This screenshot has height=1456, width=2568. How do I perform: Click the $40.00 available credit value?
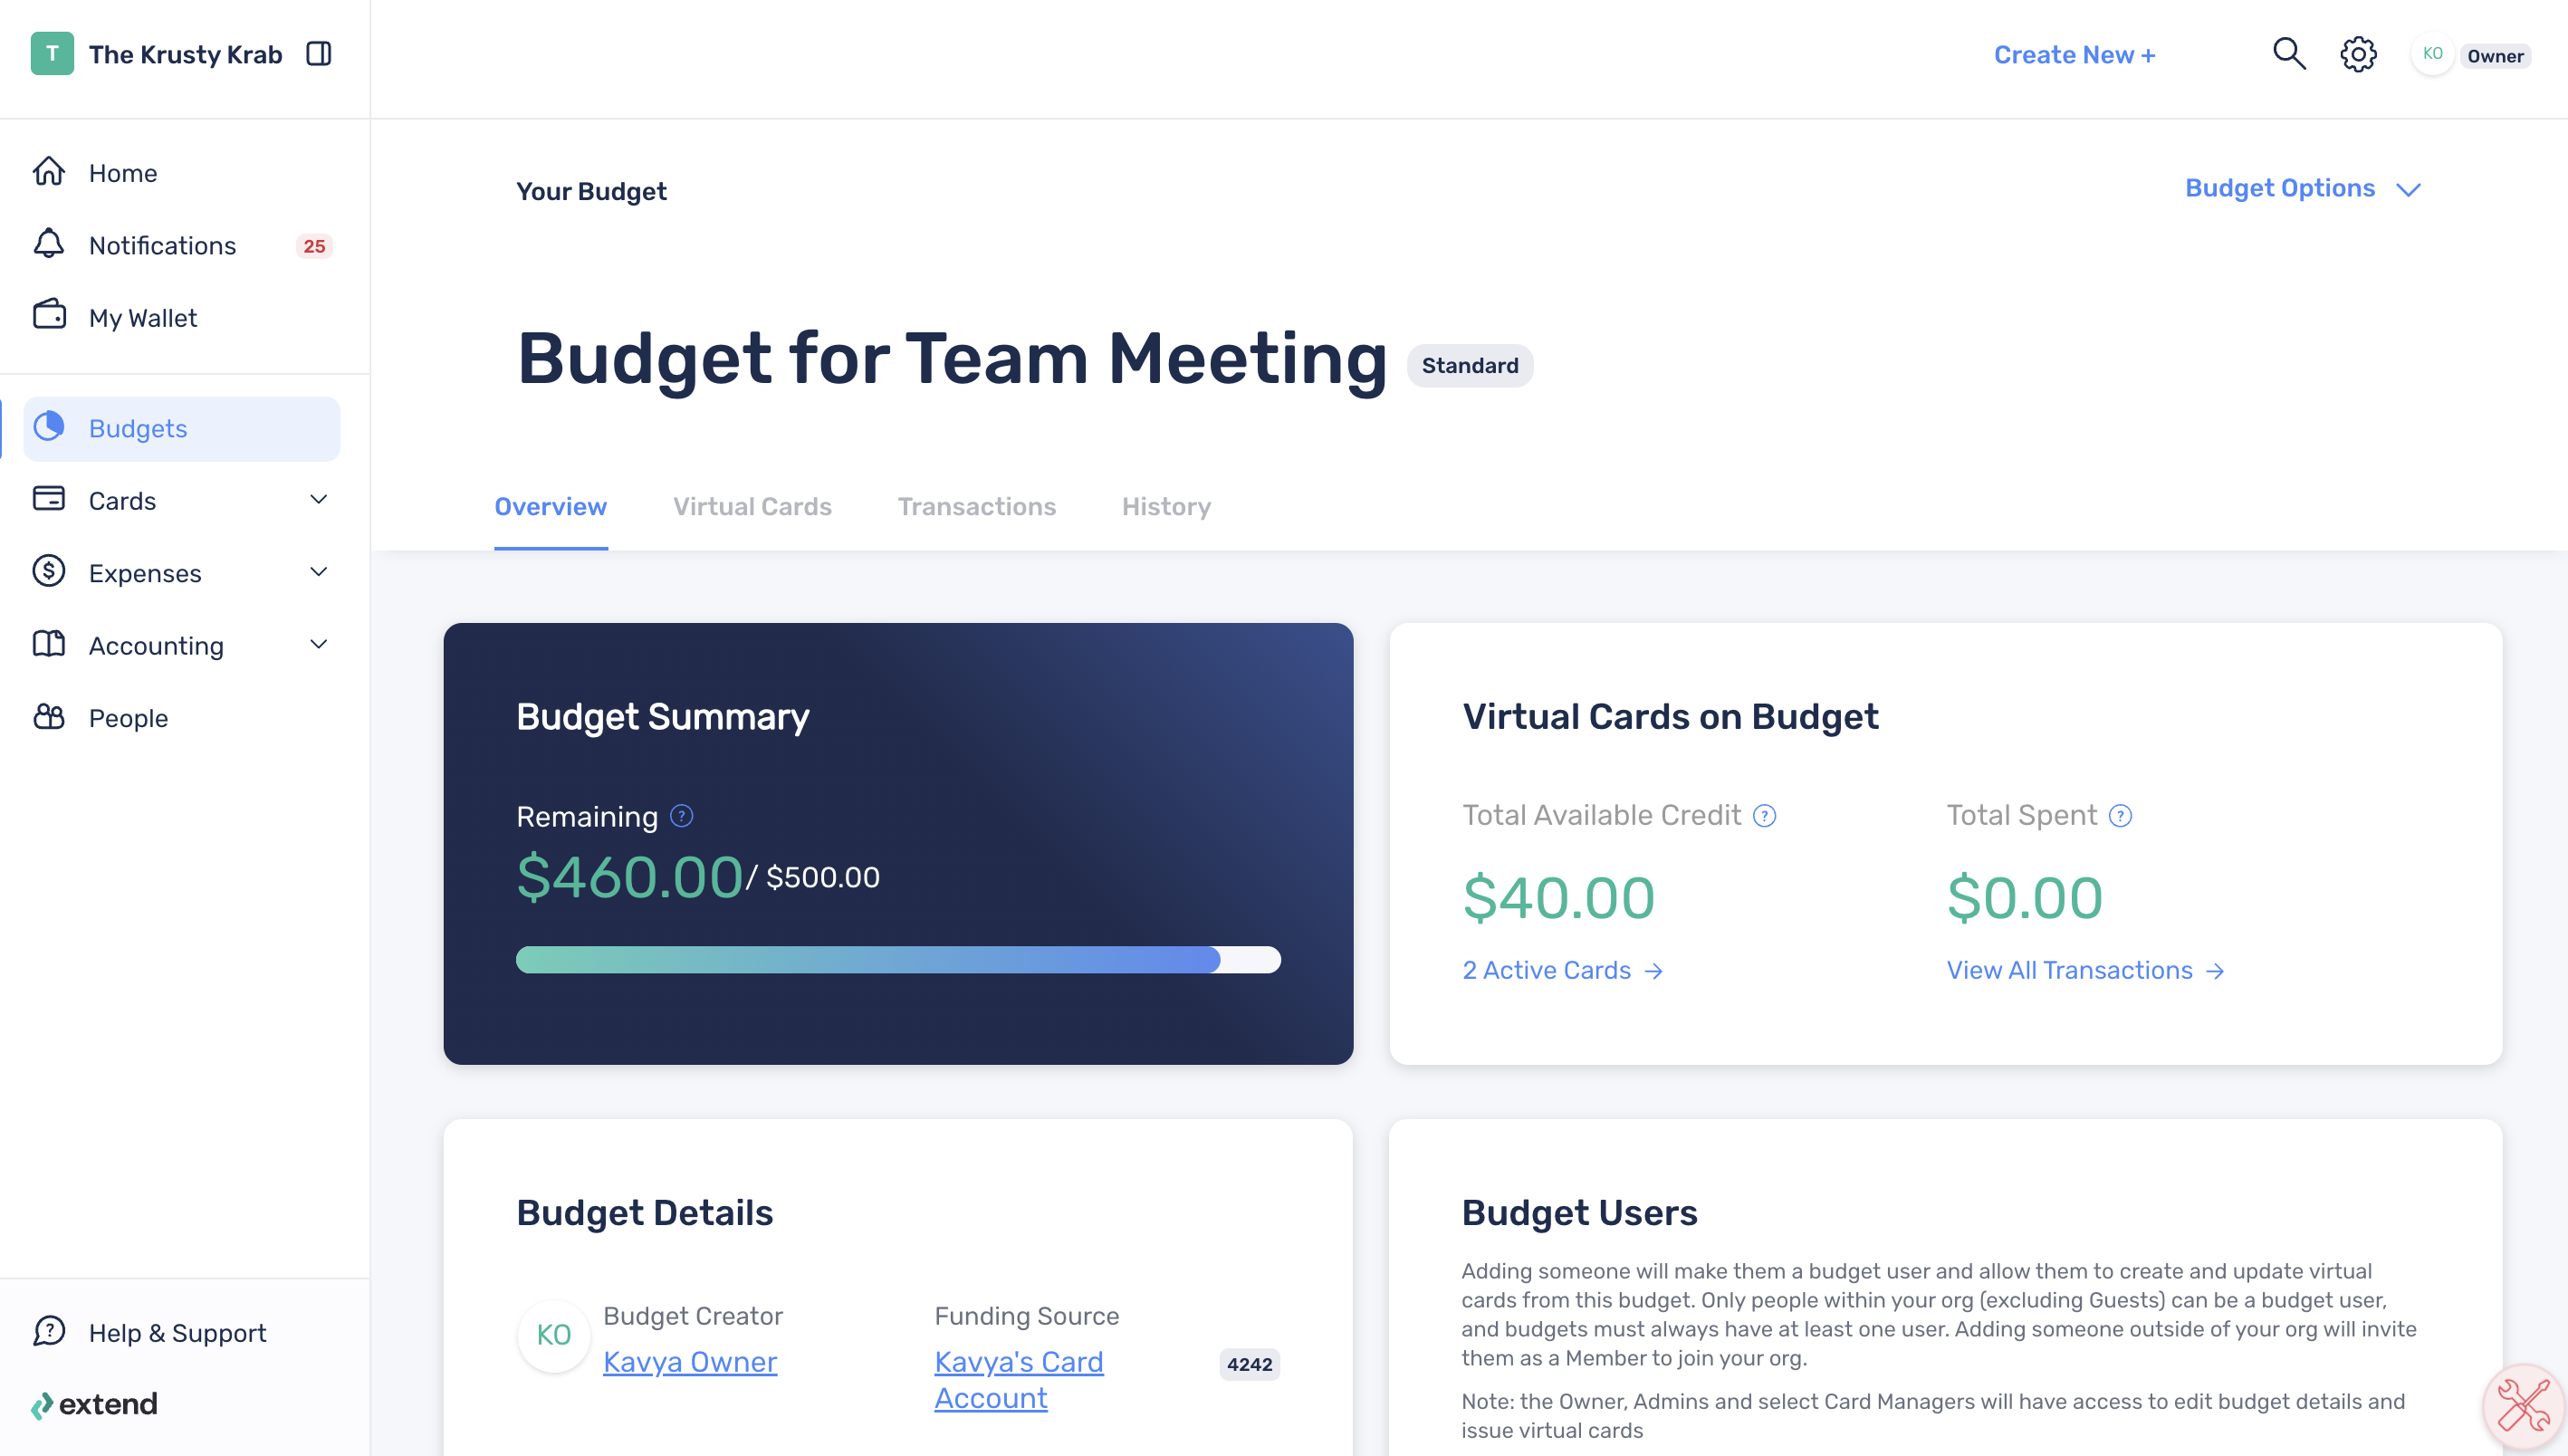[x=1559, y=897]
